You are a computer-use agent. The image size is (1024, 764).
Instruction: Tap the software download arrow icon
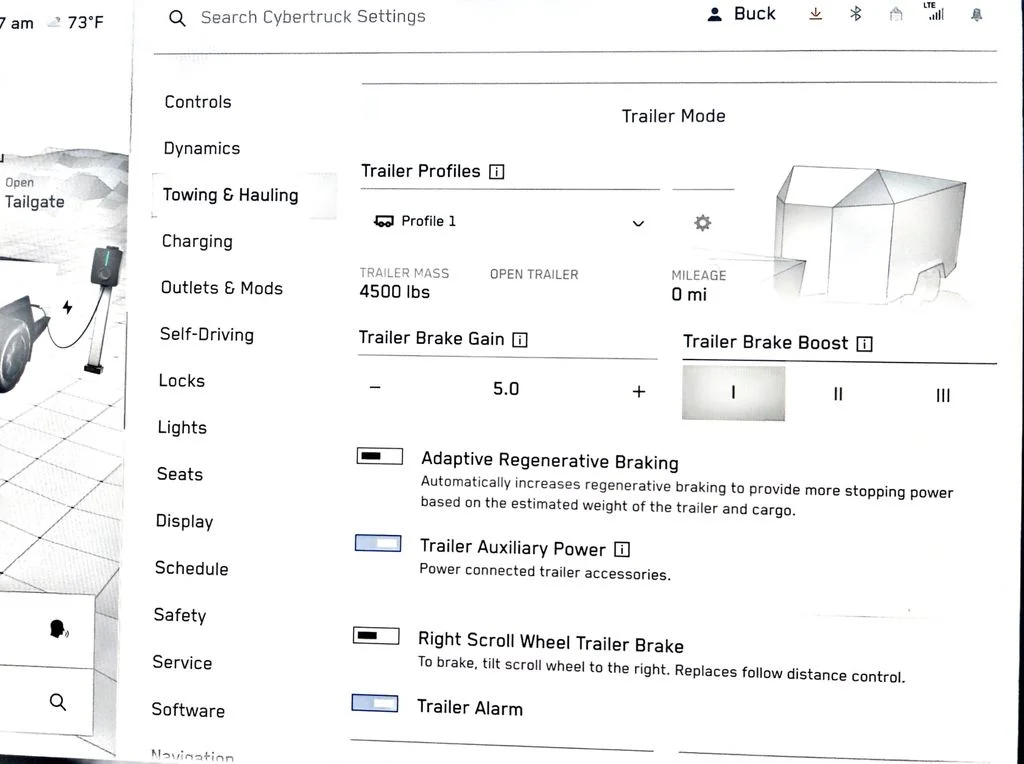(815, 14)
